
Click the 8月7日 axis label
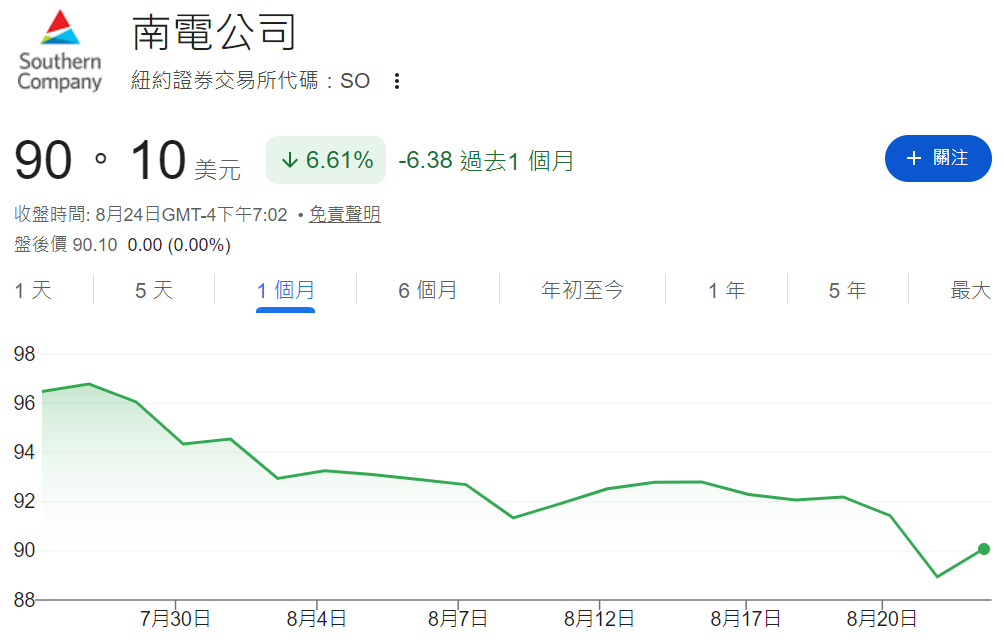[458, 618]
